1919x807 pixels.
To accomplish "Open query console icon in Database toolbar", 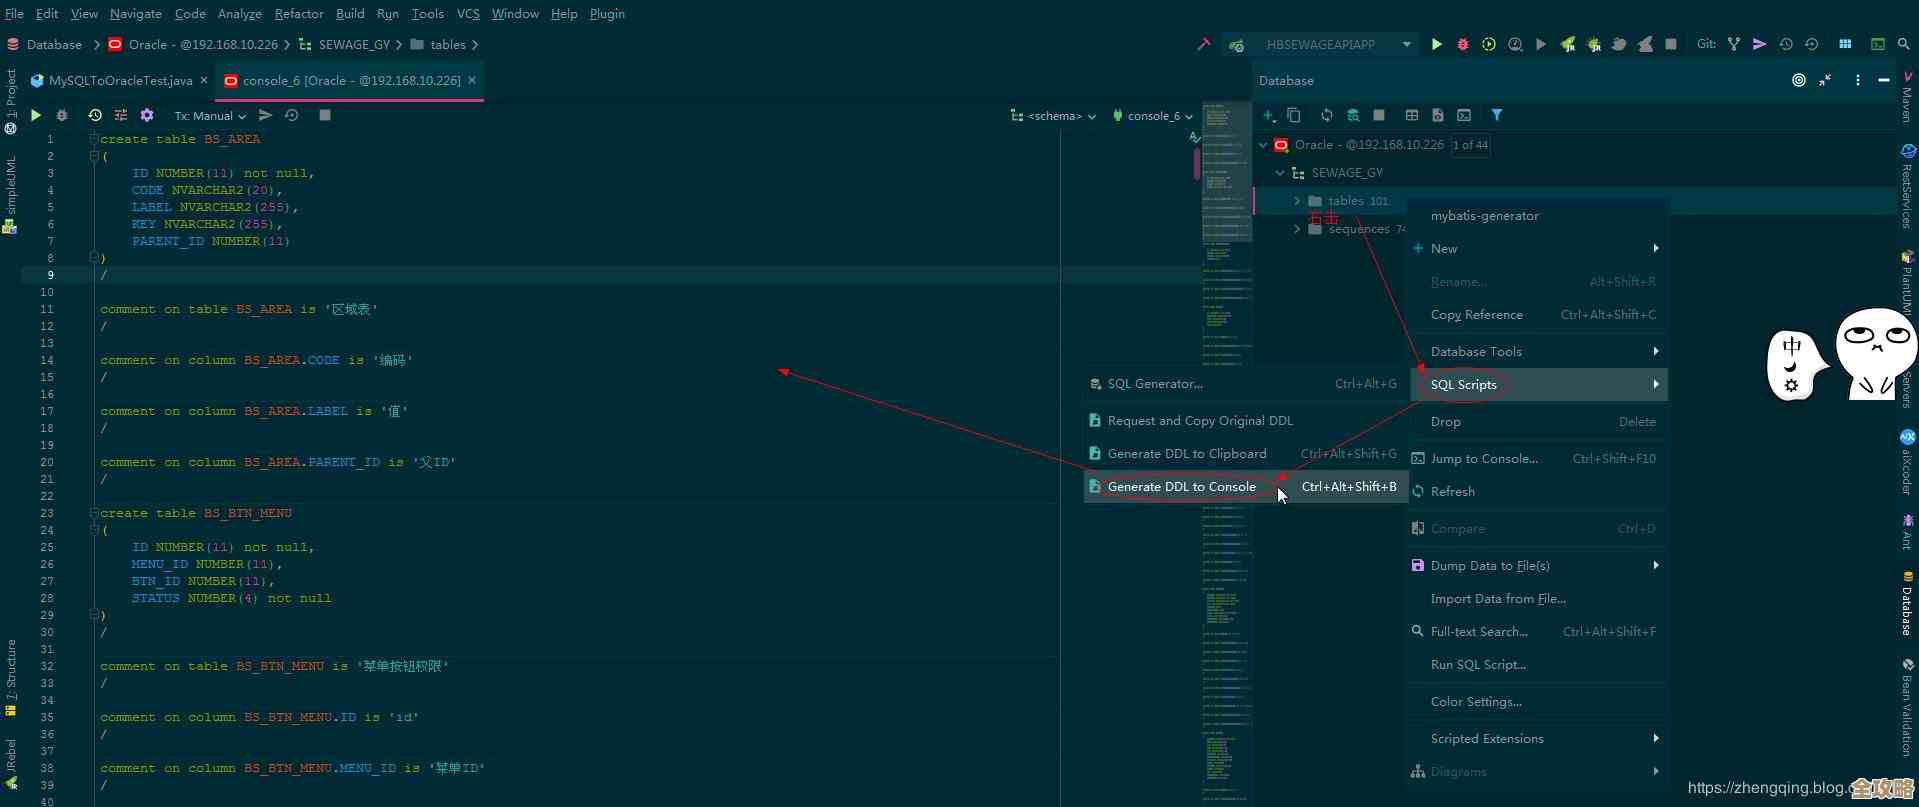I will [x=1464, y=115].
